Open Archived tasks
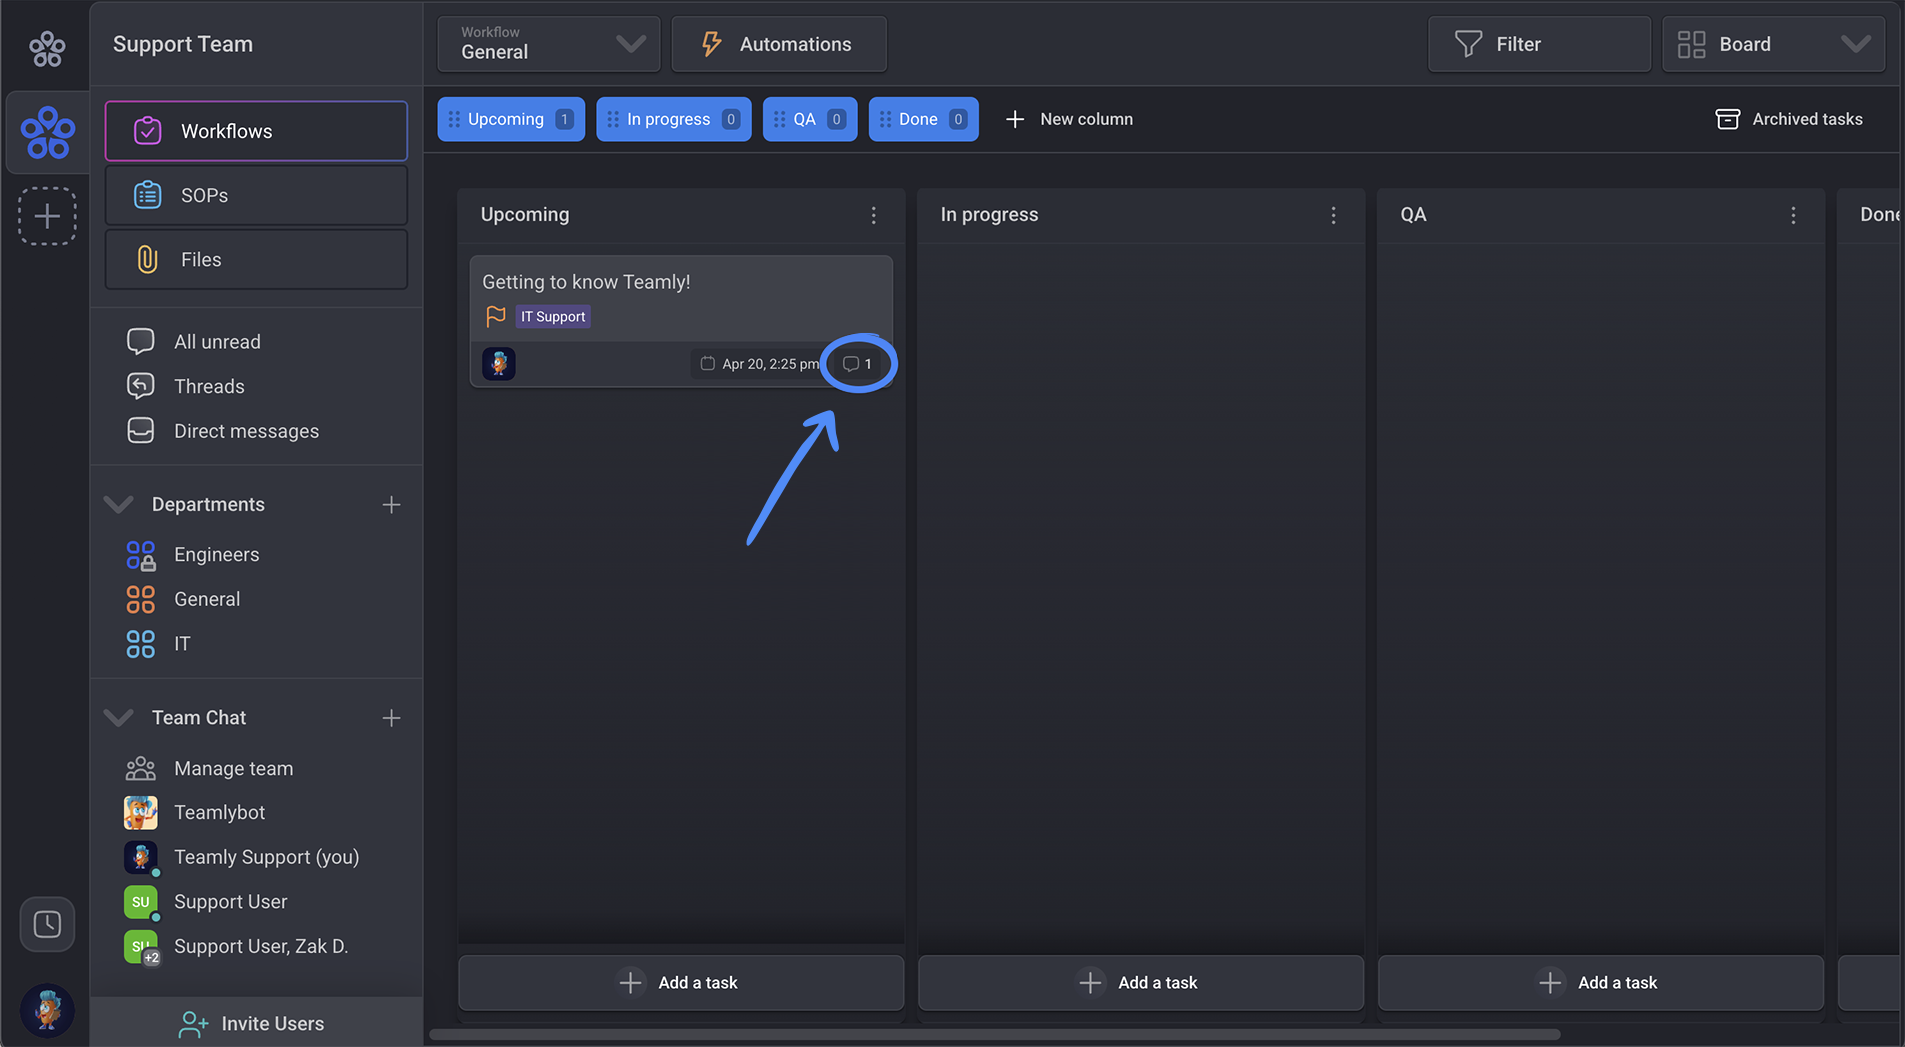The image size is (1905, 1047). 1789,119
